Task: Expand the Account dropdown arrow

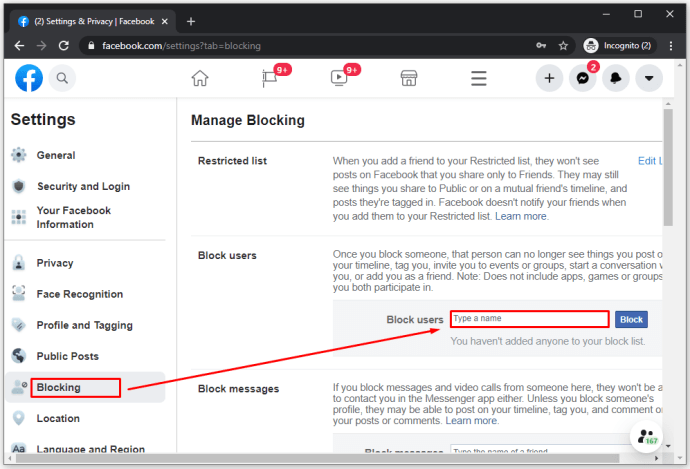Action: (649, 78)
